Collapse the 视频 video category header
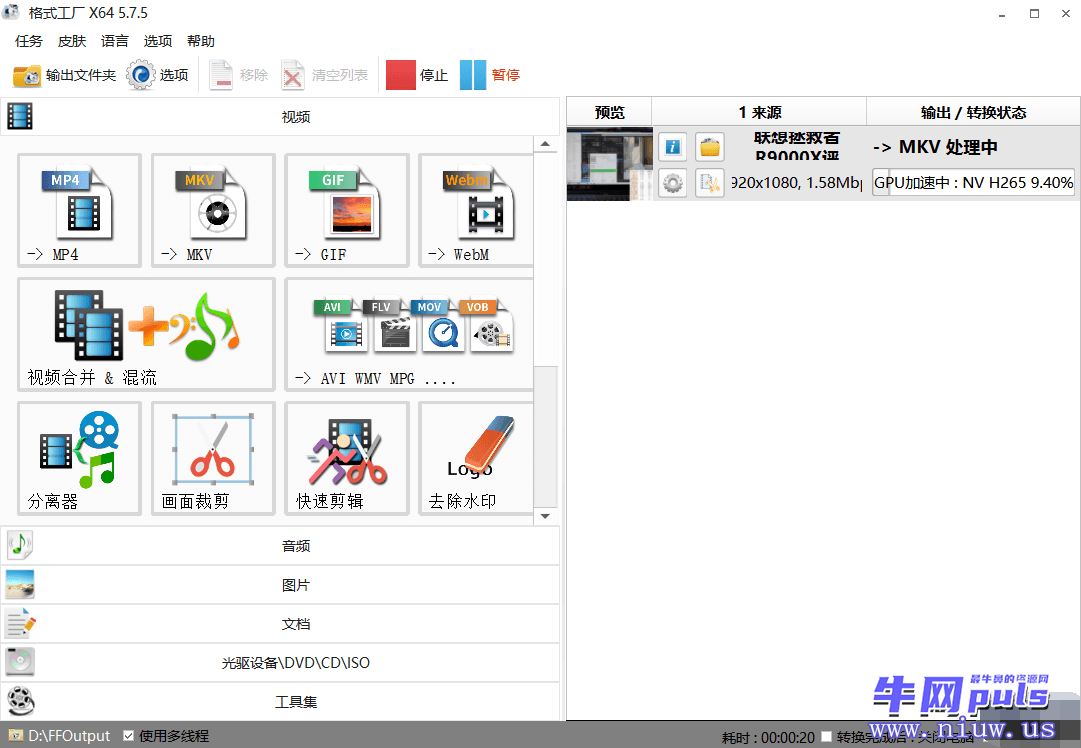 coord(280,117)
